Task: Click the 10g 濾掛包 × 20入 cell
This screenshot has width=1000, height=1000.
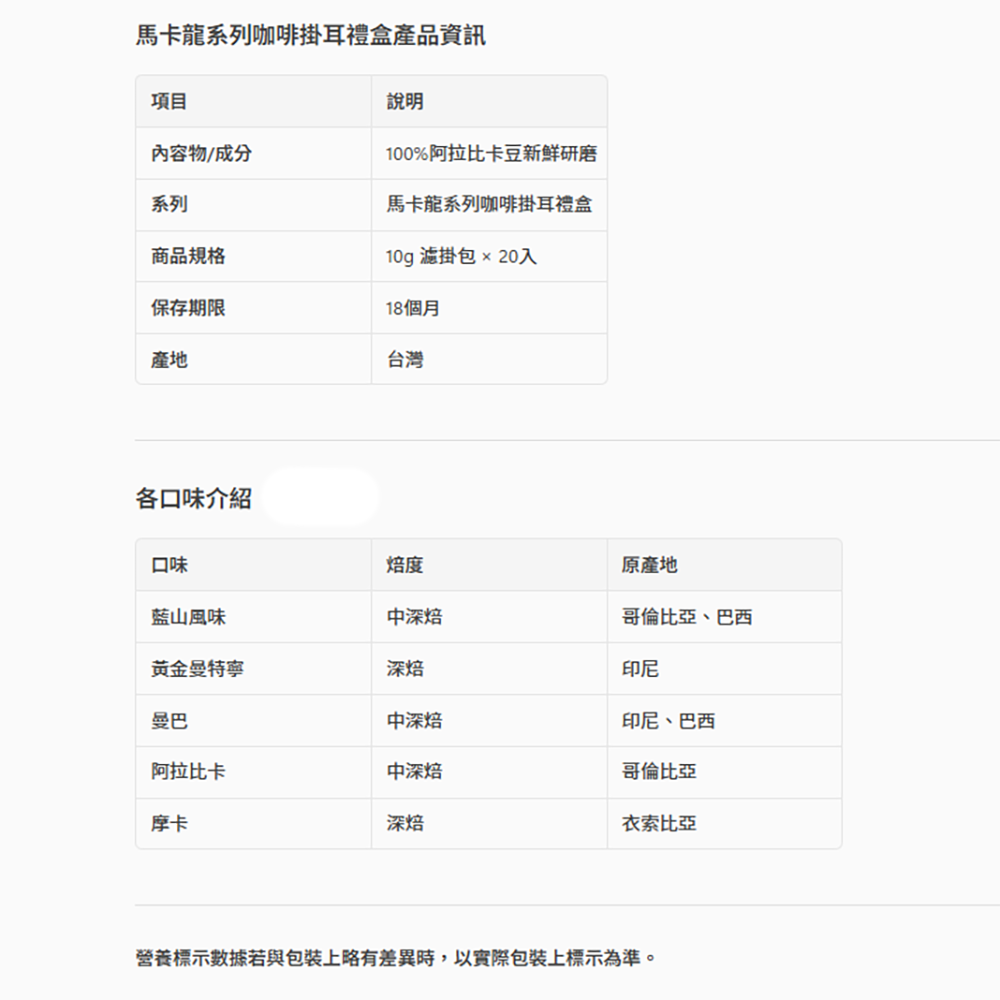Action: click(461, 257)
